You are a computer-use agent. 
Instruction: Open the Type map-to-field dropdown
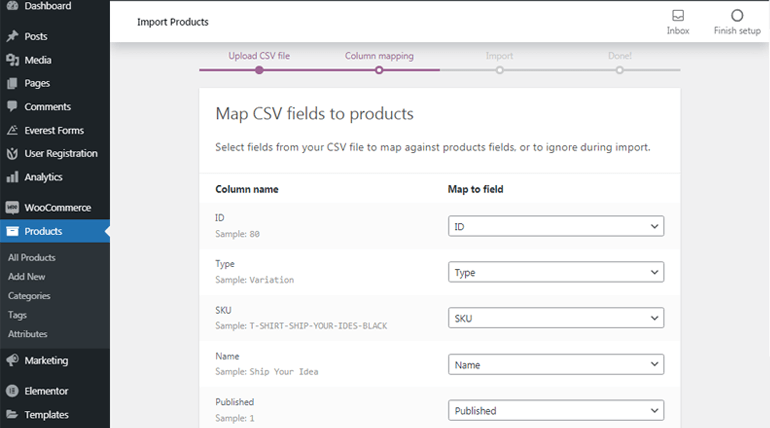pos(556,272)
